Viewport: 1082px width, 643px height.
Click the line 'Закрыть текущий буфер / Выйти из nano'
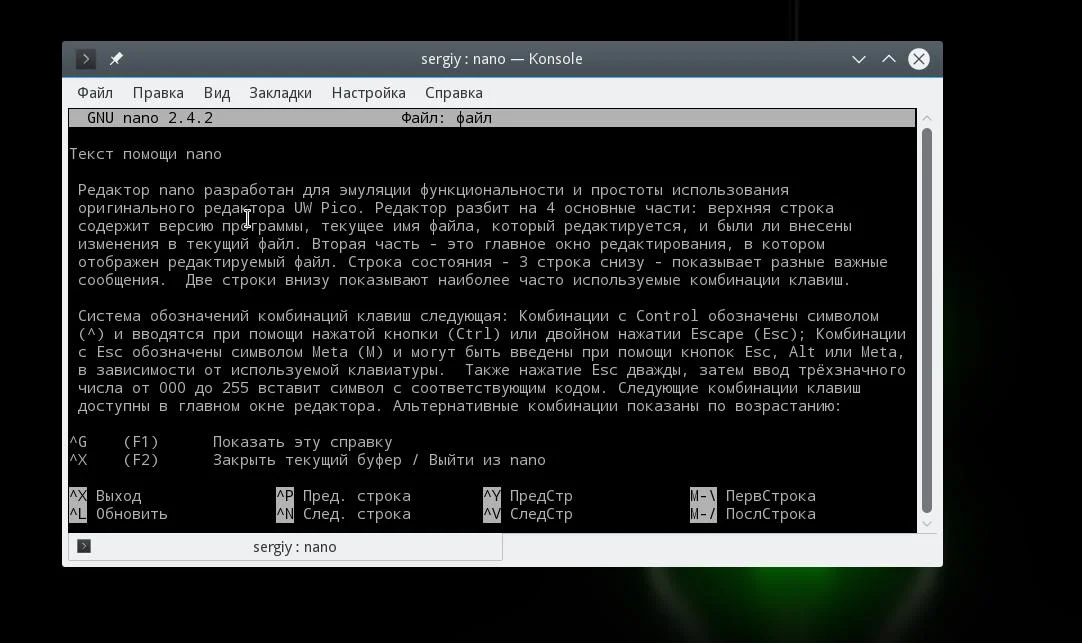point(379,459)
